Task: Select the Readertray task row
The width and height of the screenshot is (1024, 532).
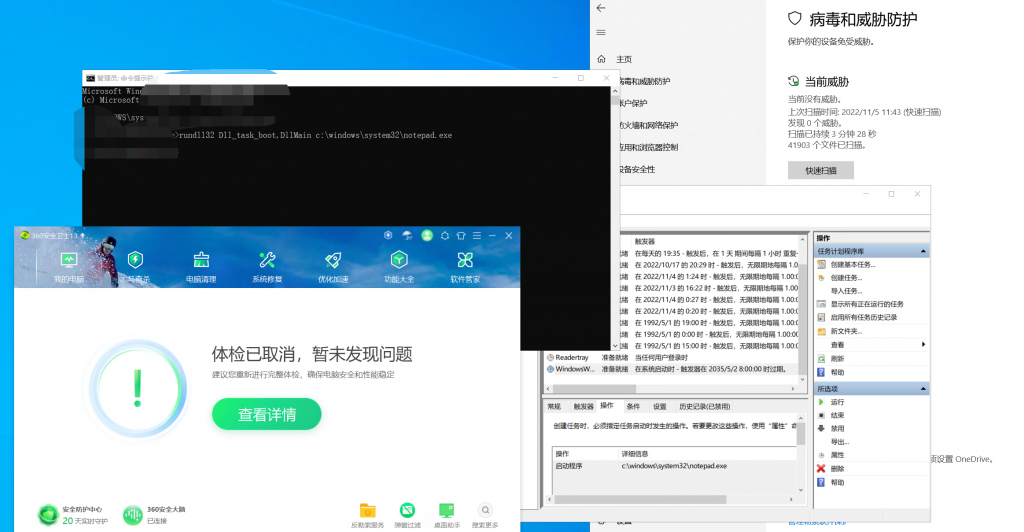Action: point(672,358)
